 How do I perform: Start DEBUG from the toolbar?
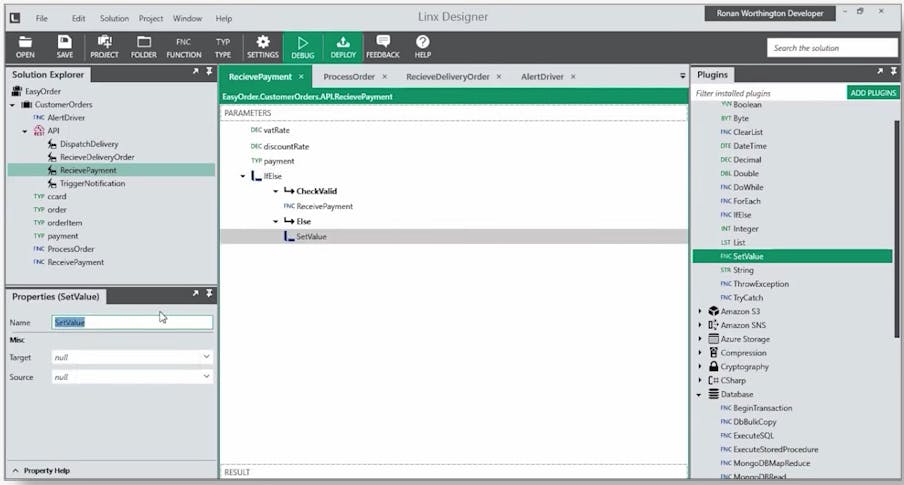303,47
